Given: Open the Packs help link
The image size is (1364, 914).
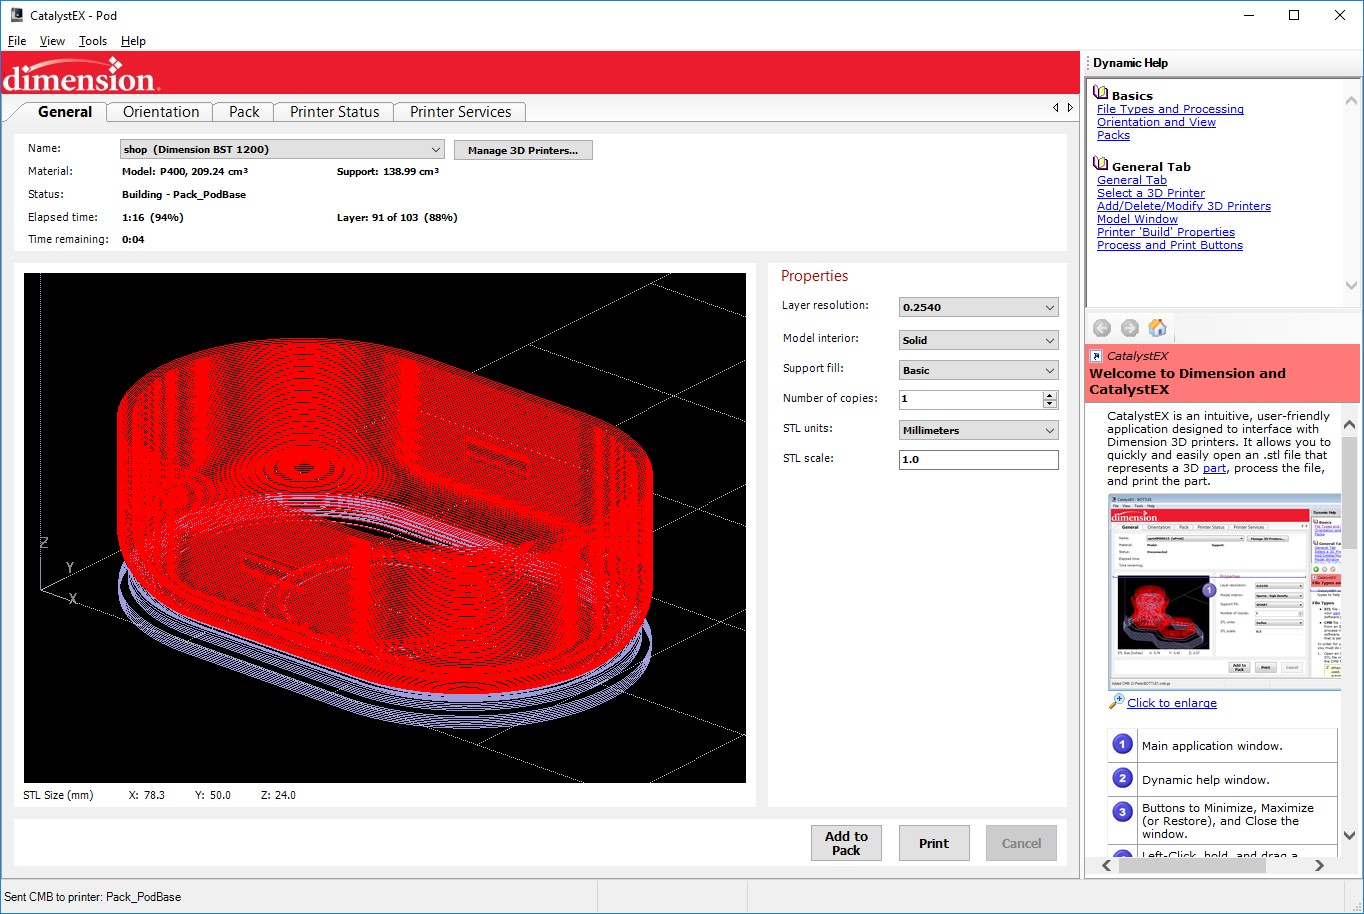Looking at the screenshot, I should pos(1113,135).
